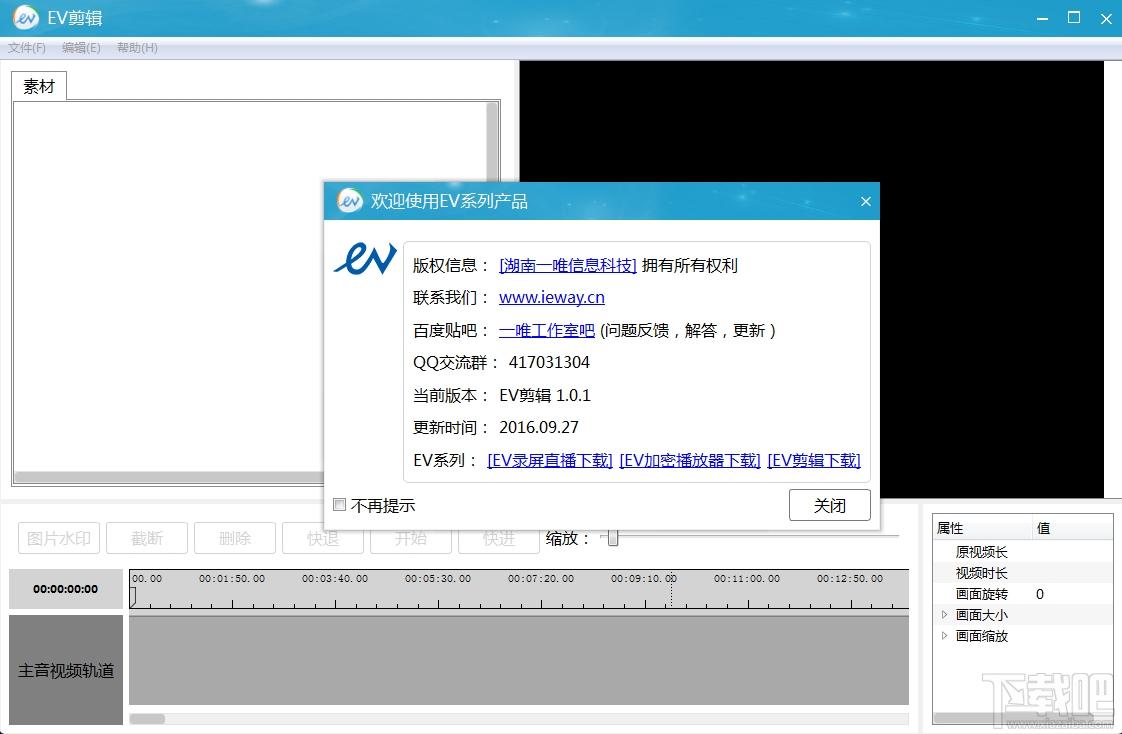Click the timeline ruler at 00:05:30.00

(438, 579)
